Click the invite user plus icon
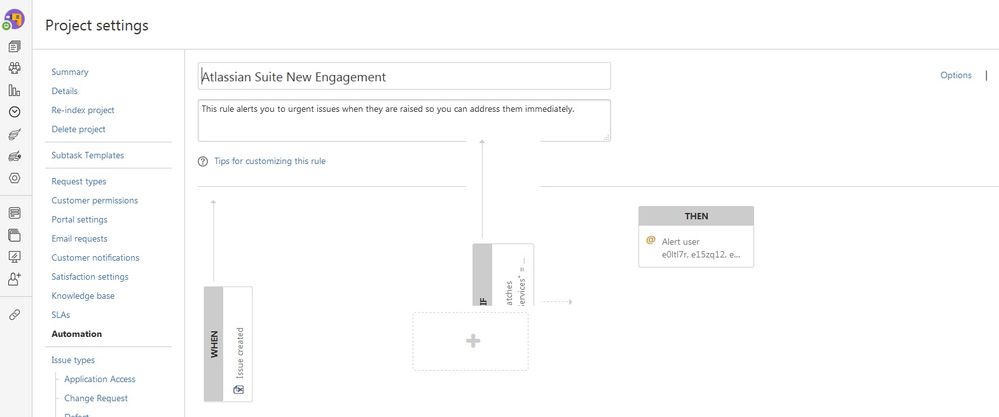This screenshot has height=417, width=999. (x=15, y=278)
